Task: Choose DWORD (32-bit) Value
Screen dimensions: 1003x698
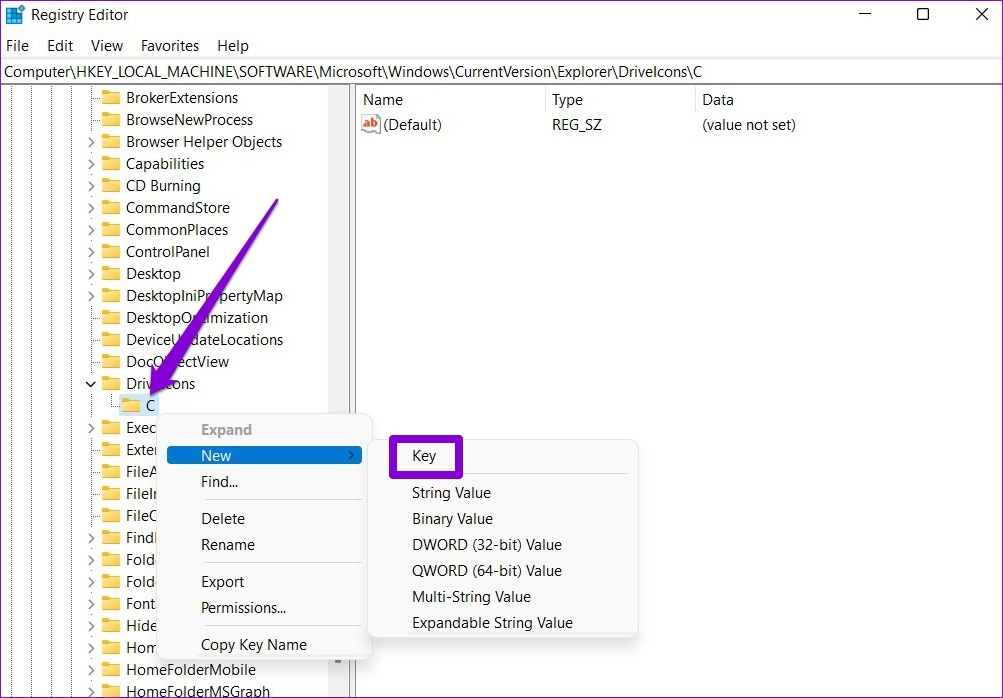Action: pos(487,544)
